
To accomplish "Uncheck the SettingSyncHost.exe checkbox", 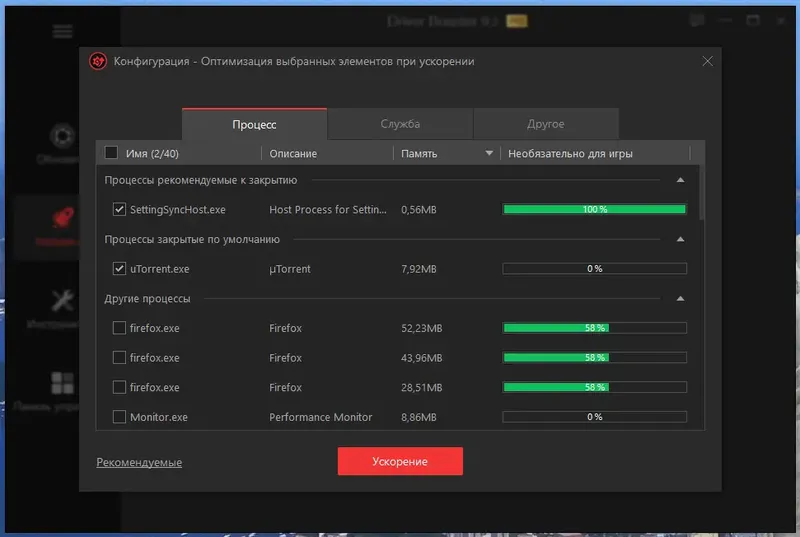I will click(119, 209).
